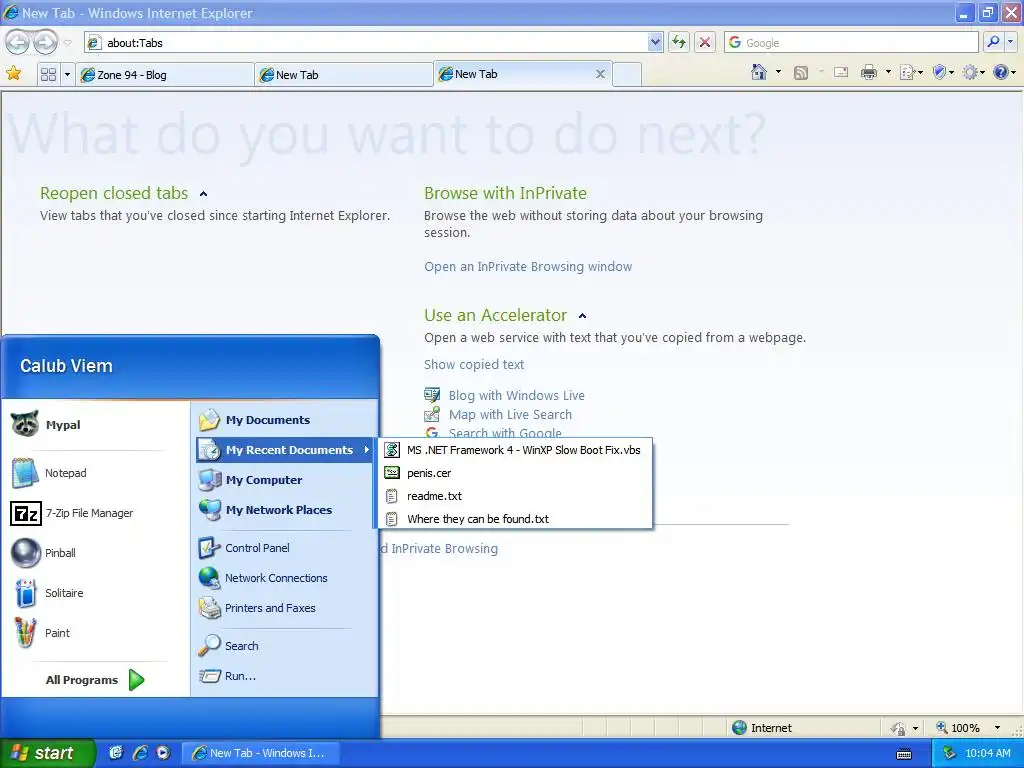The width and height of the screenshot is (1024, 768).
Task: Click the Home toolbar icon
Action: [x=759, y=72]
